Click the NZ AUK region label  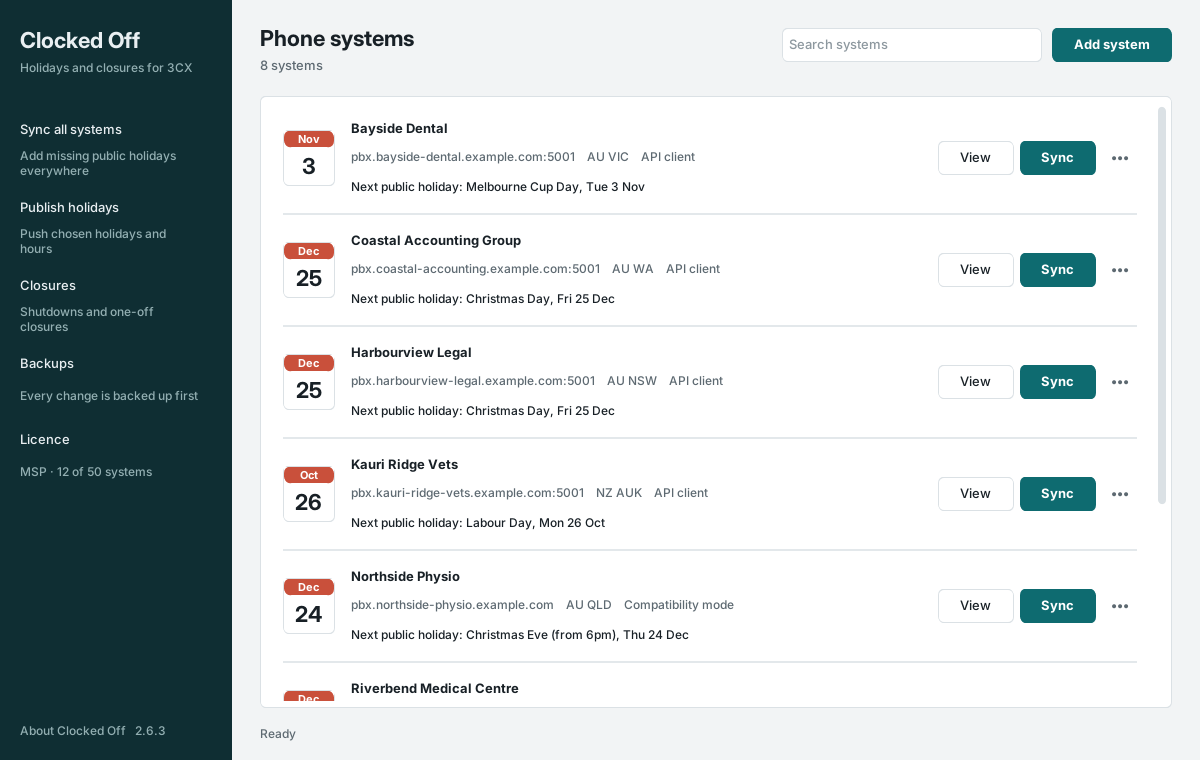click(x=619, y=493)
